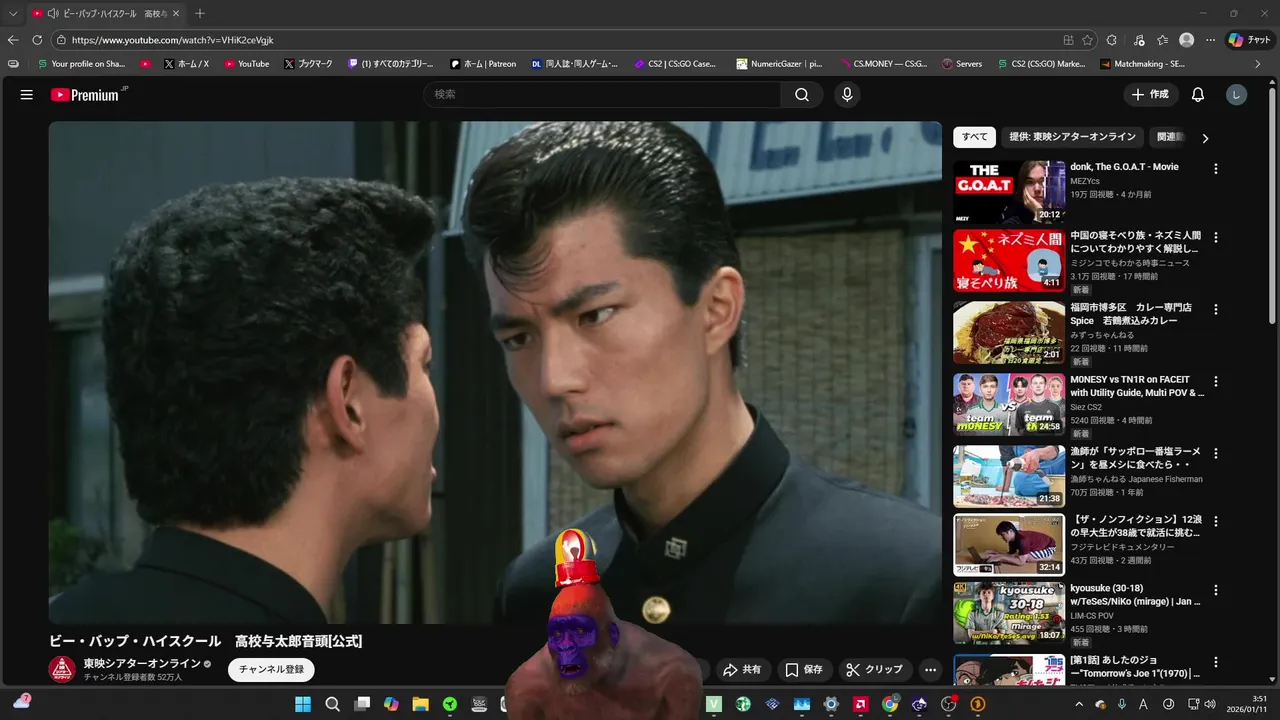Click the YouTube 検索 search field
This screenshot has width=1280, height=720.
(602, 95)
